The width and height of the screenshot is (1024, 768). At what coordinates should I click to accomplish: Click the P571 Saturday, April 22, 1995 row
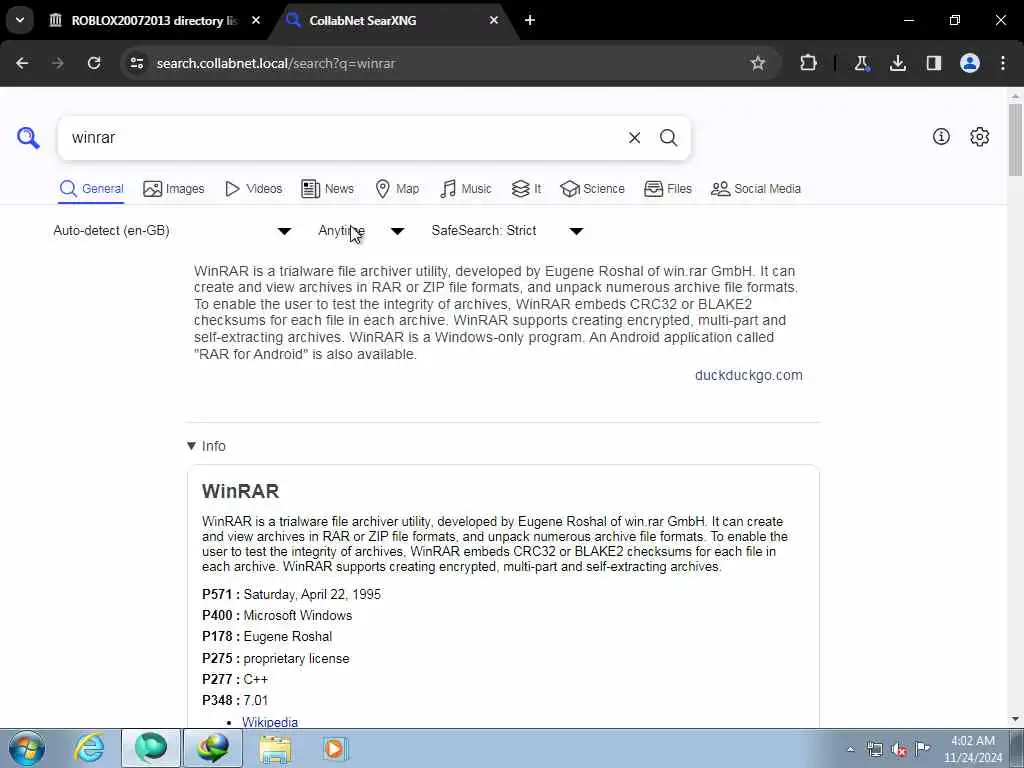pos(291,594)
